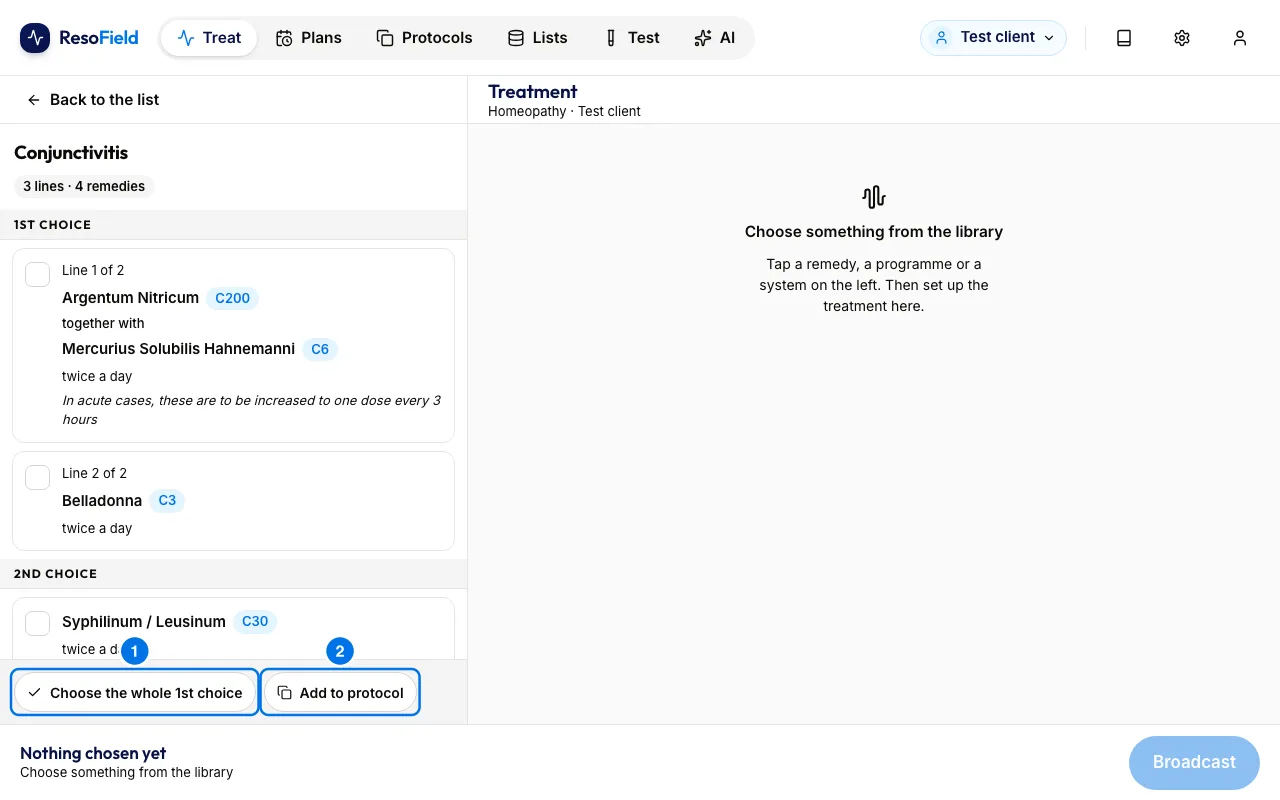This screenshot has height=800, width=1280.
Task: Click the C6 potency badge
Action: pyautogui.click(x=320, y=349)
